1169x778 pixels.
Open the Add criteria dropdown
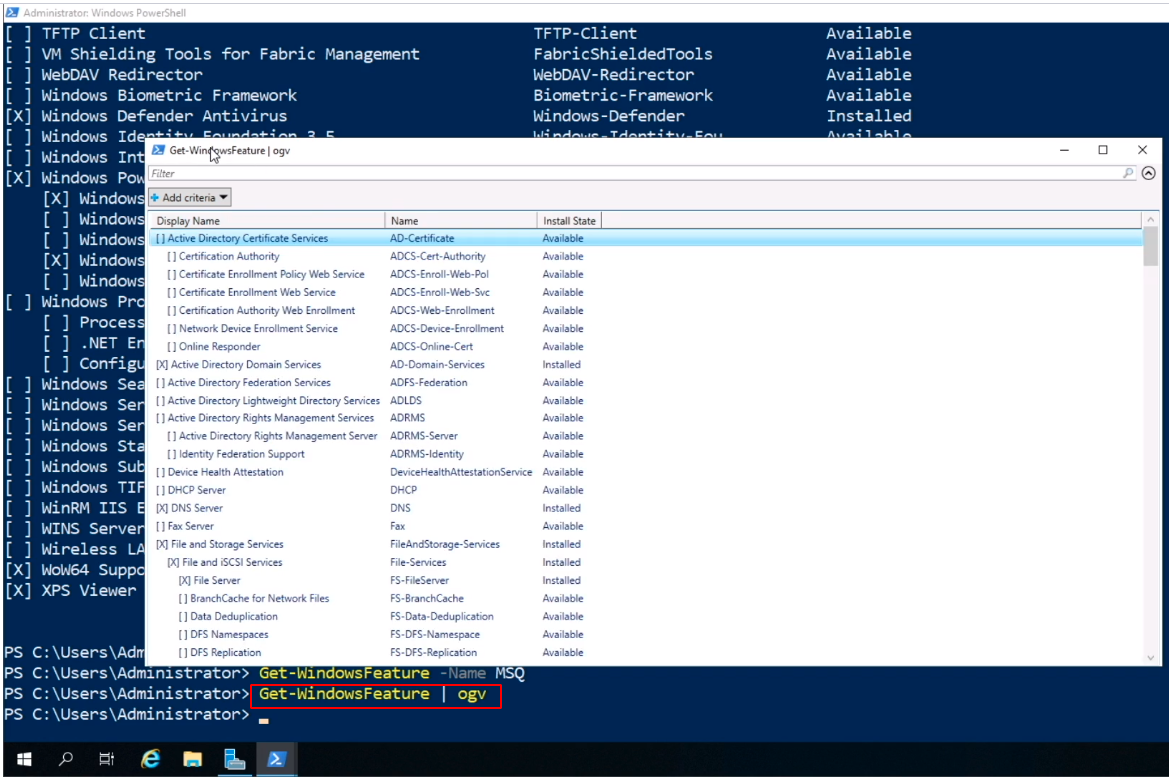(190, 198)
